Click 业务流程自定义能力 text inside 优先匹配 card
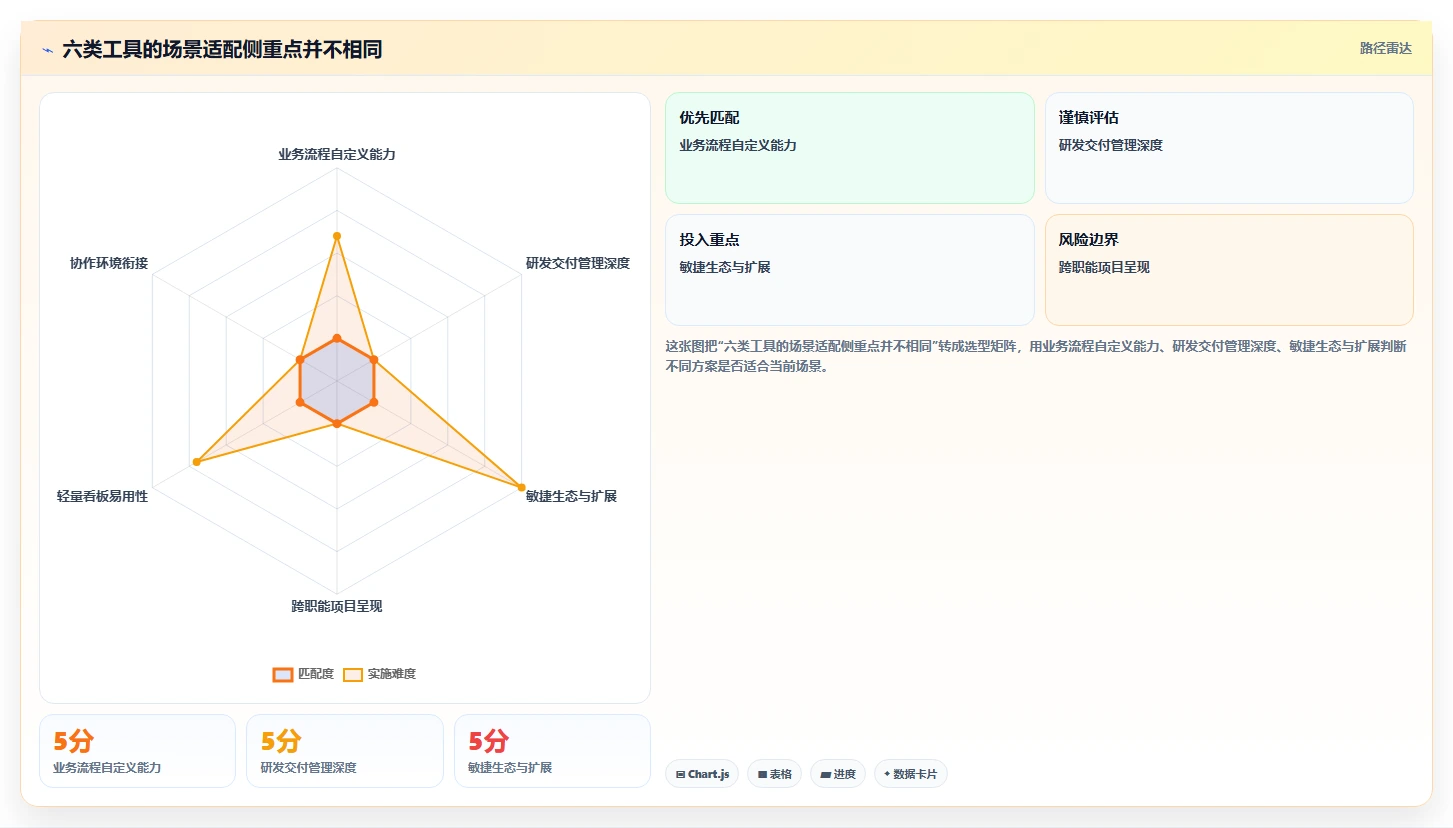The height and width of the screenshot is (828, 1453). click(738, 145)
